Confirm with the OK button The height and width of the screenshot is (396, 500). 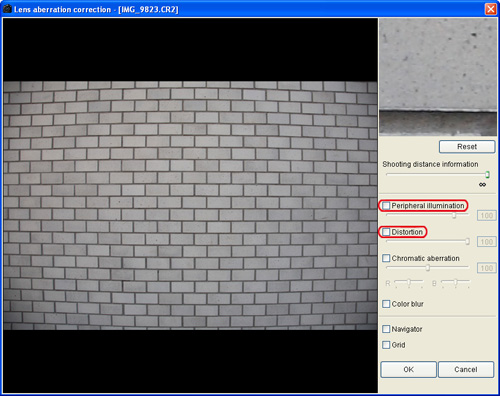point(408,369)
